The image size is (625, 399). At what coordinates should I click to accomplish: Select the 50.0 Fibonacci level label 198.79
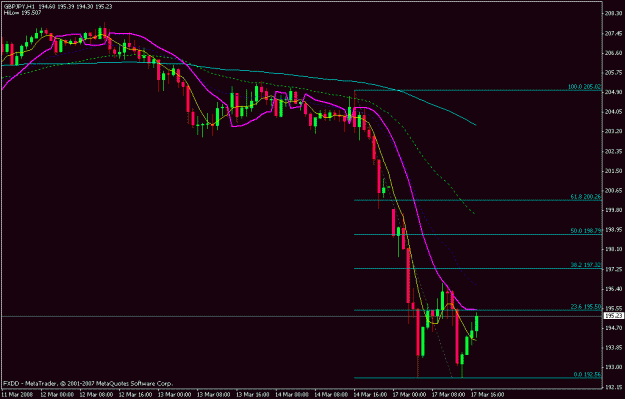point(586,231)
